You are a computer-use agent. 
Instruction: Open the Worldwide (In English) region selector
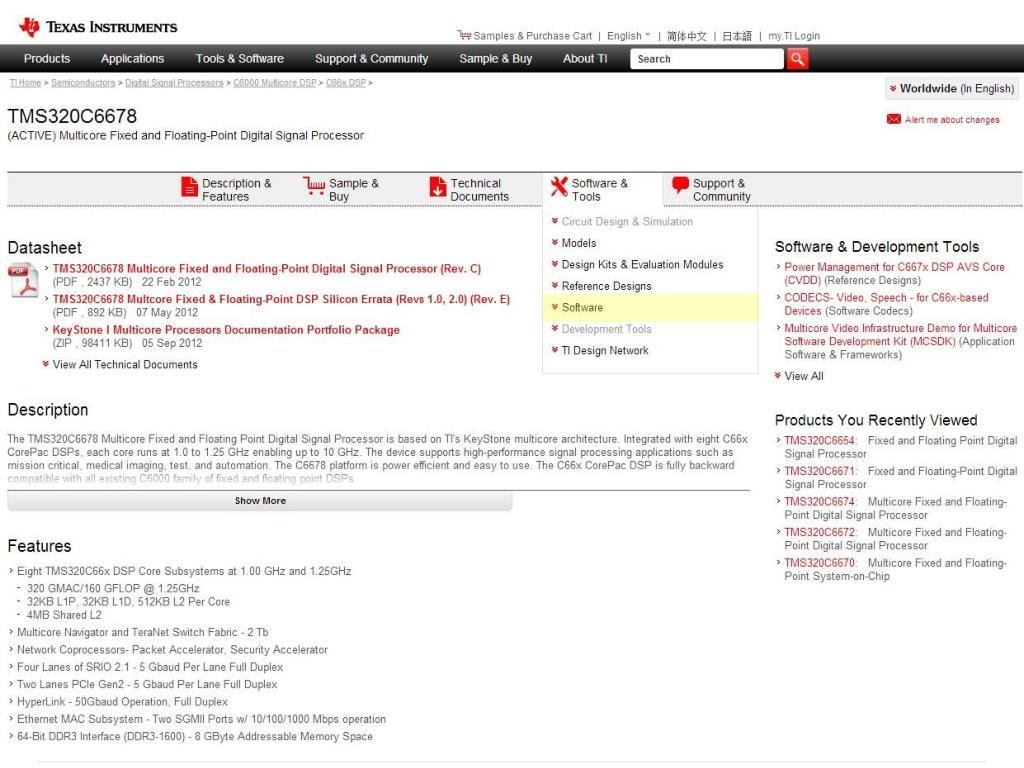click(952, 88)
